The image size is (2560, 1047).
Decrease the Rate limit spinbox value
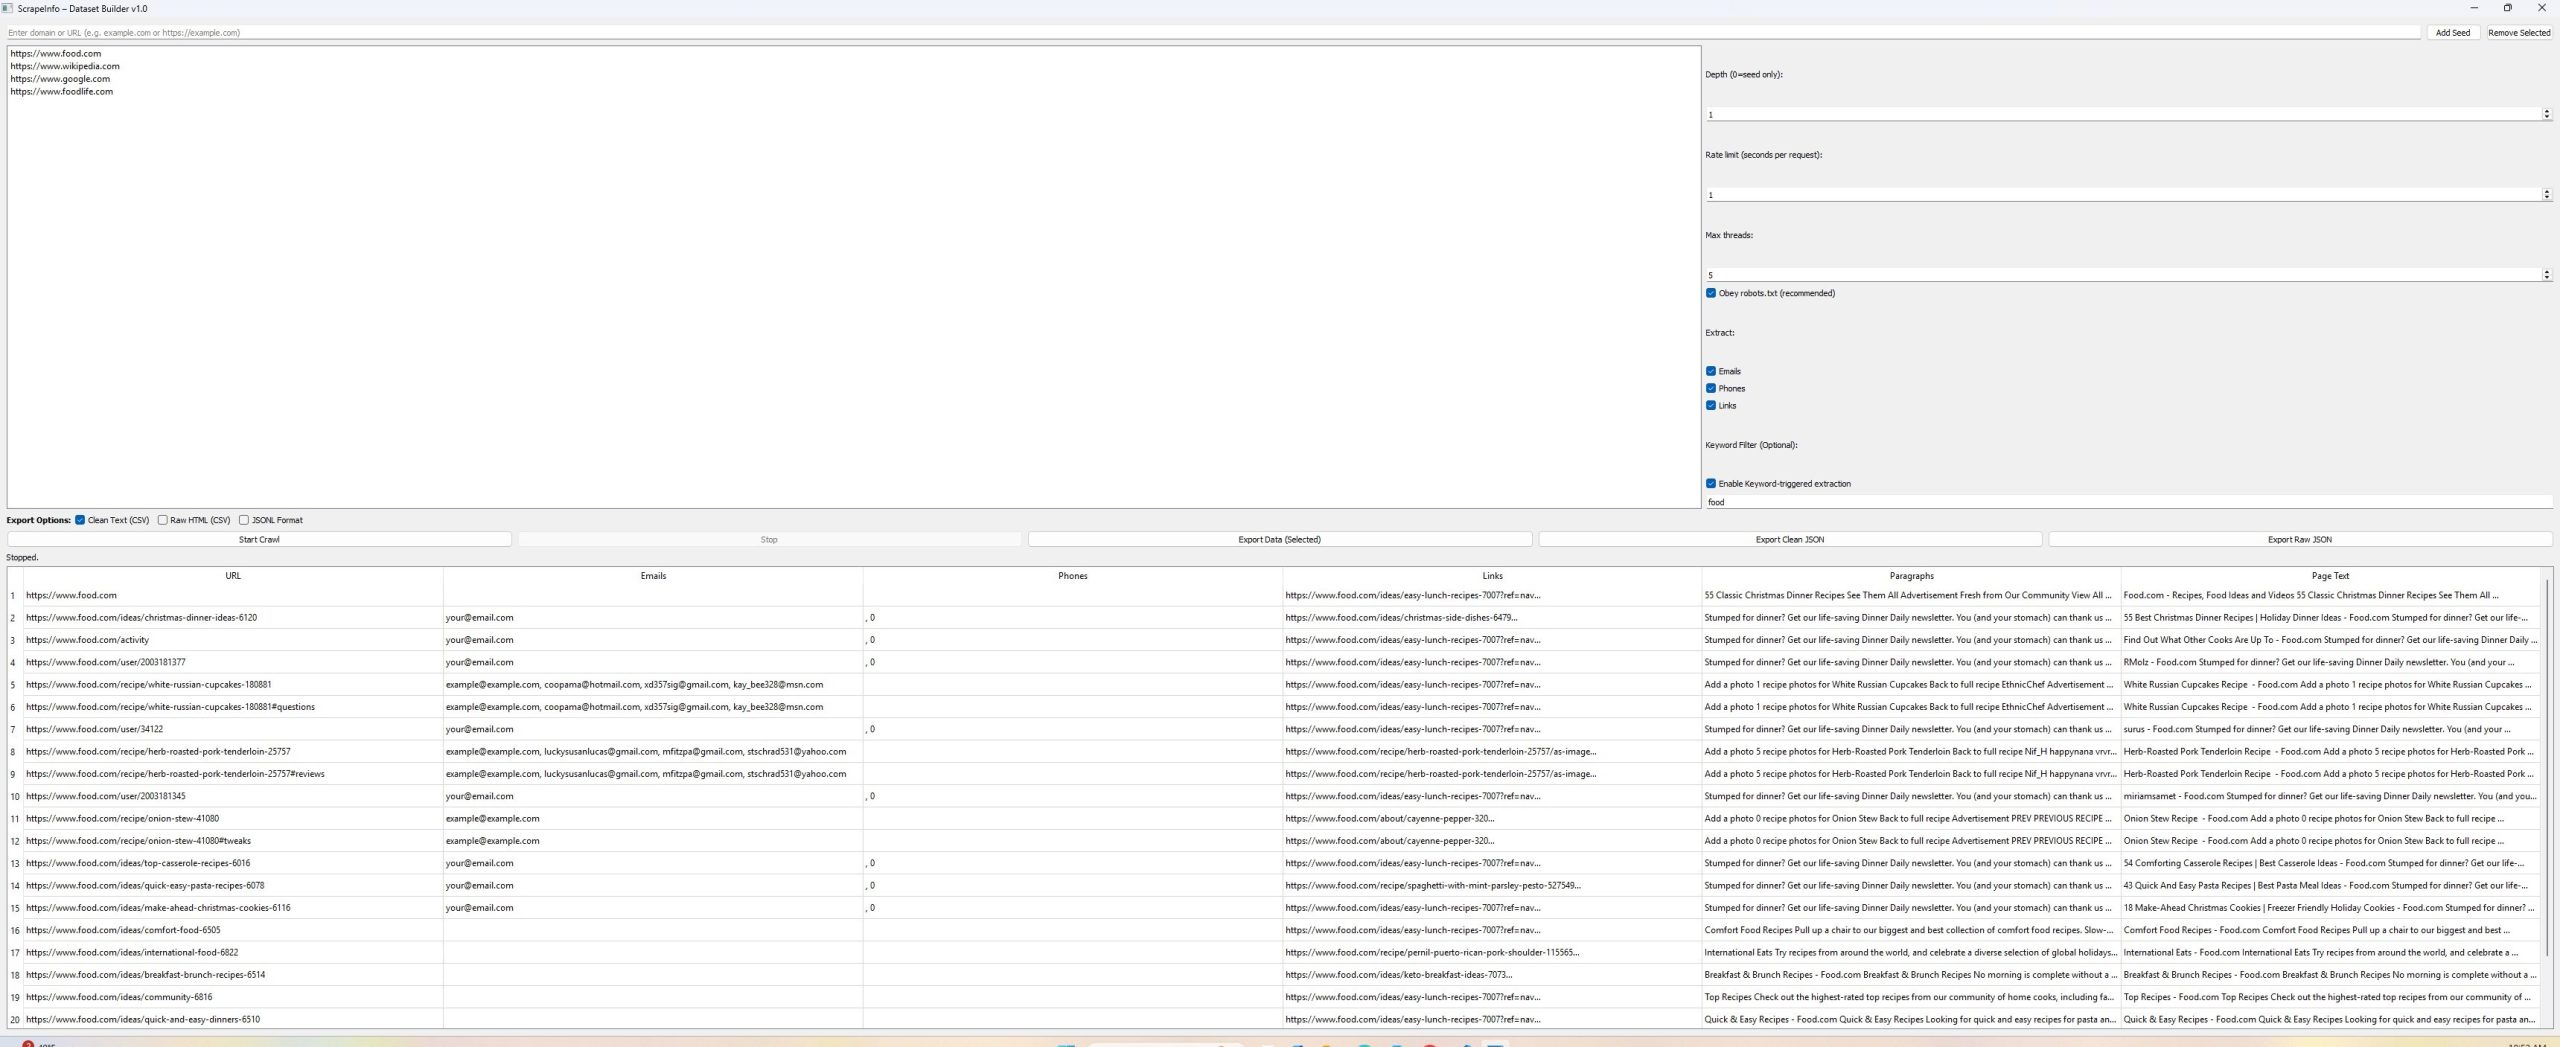(x=2546, y=198)
